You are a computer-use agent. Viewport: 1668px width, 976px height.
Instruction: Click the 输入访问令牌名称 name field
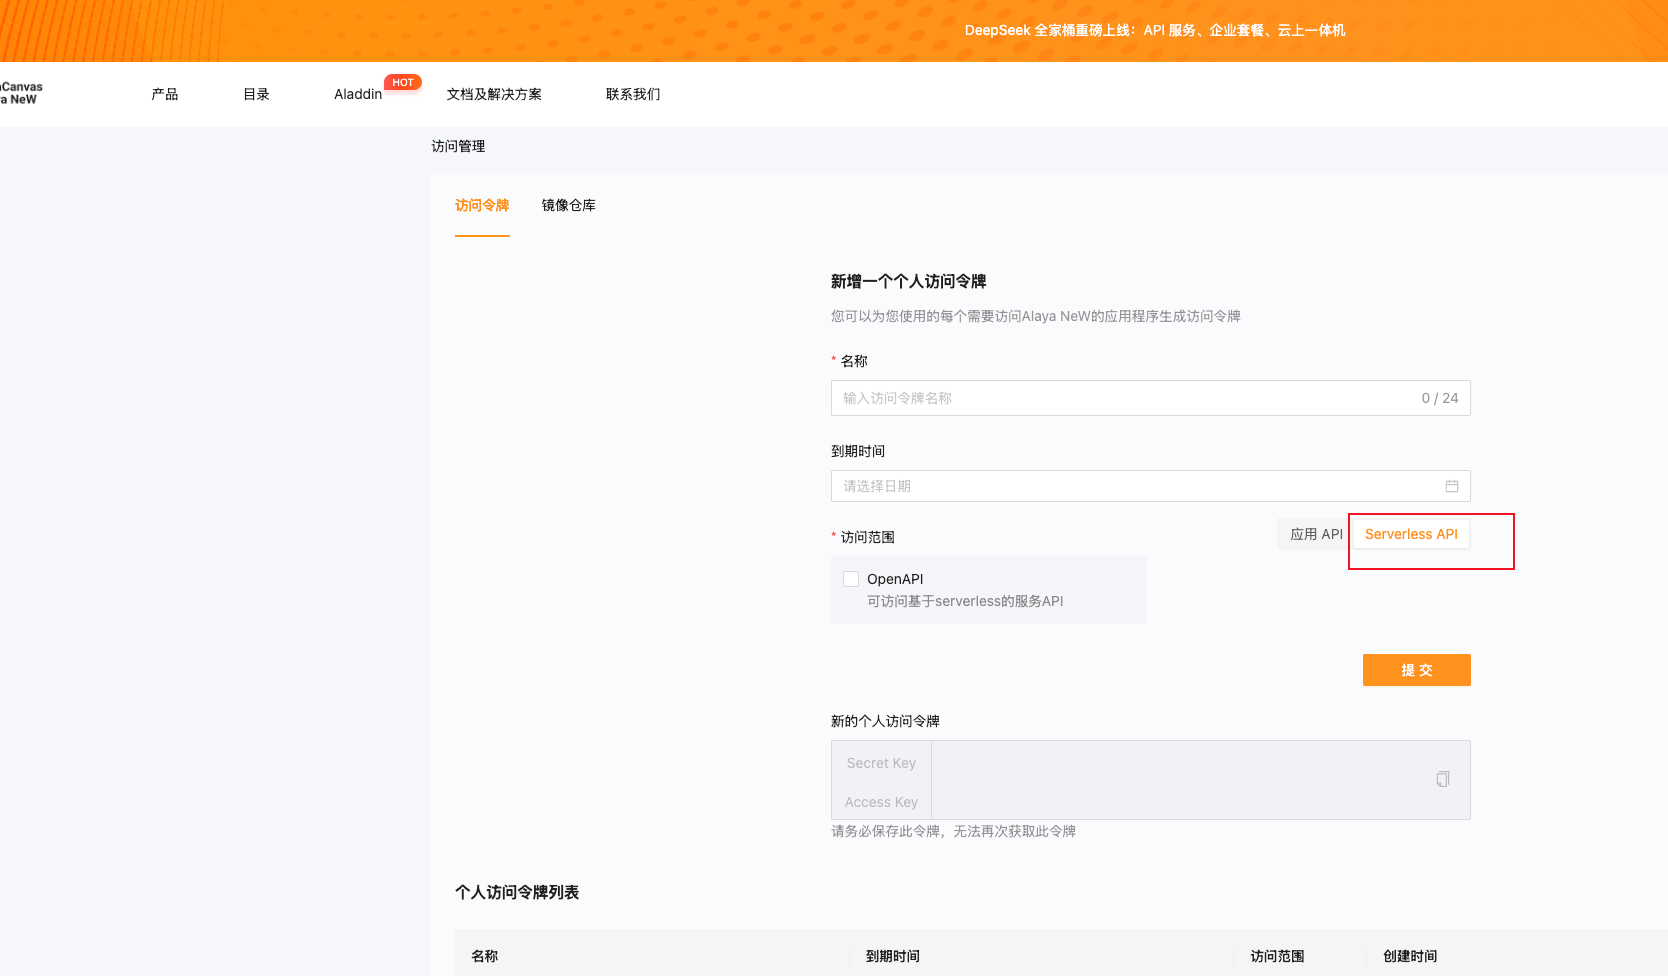1120,398
